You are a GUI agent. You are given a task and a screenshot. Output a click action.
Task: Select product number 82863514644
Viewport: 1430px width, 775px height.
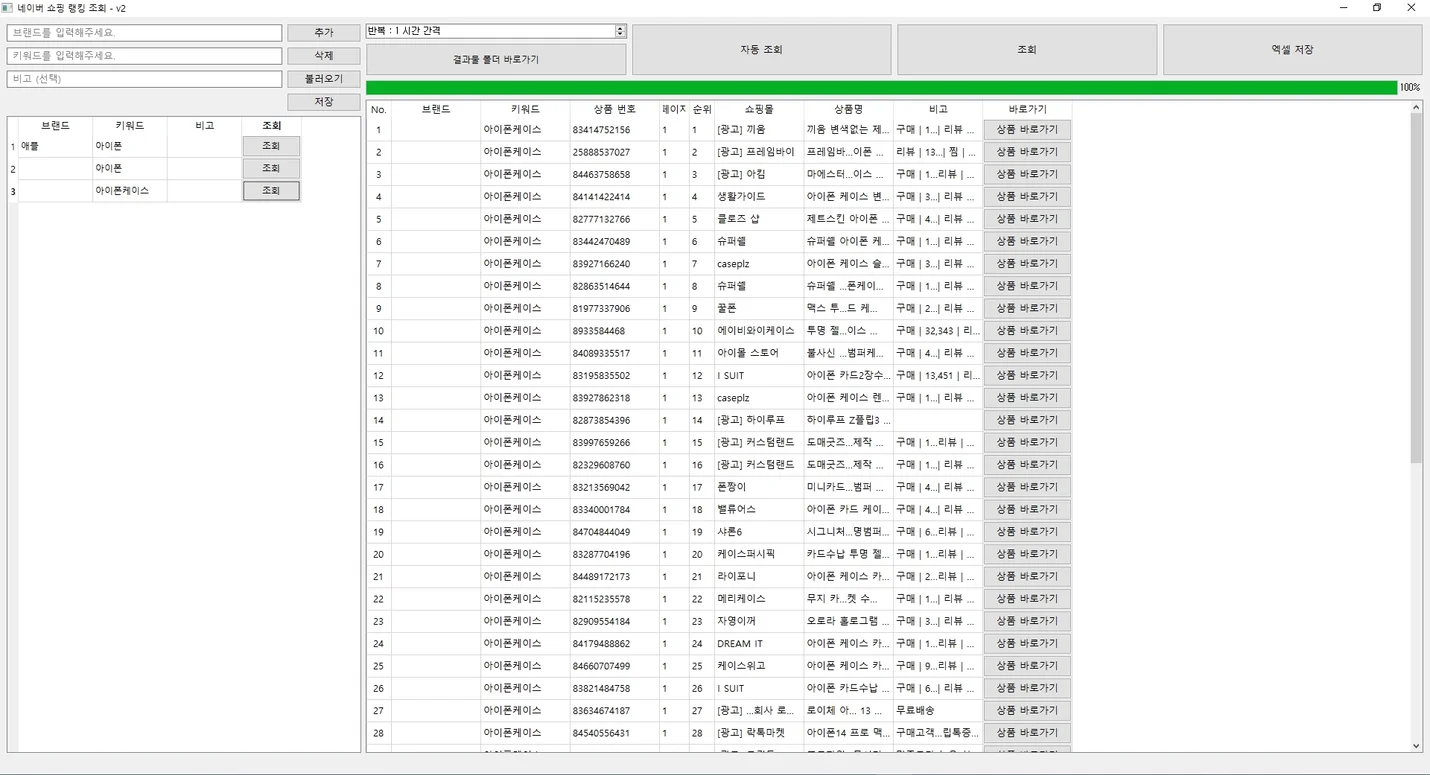614,286
